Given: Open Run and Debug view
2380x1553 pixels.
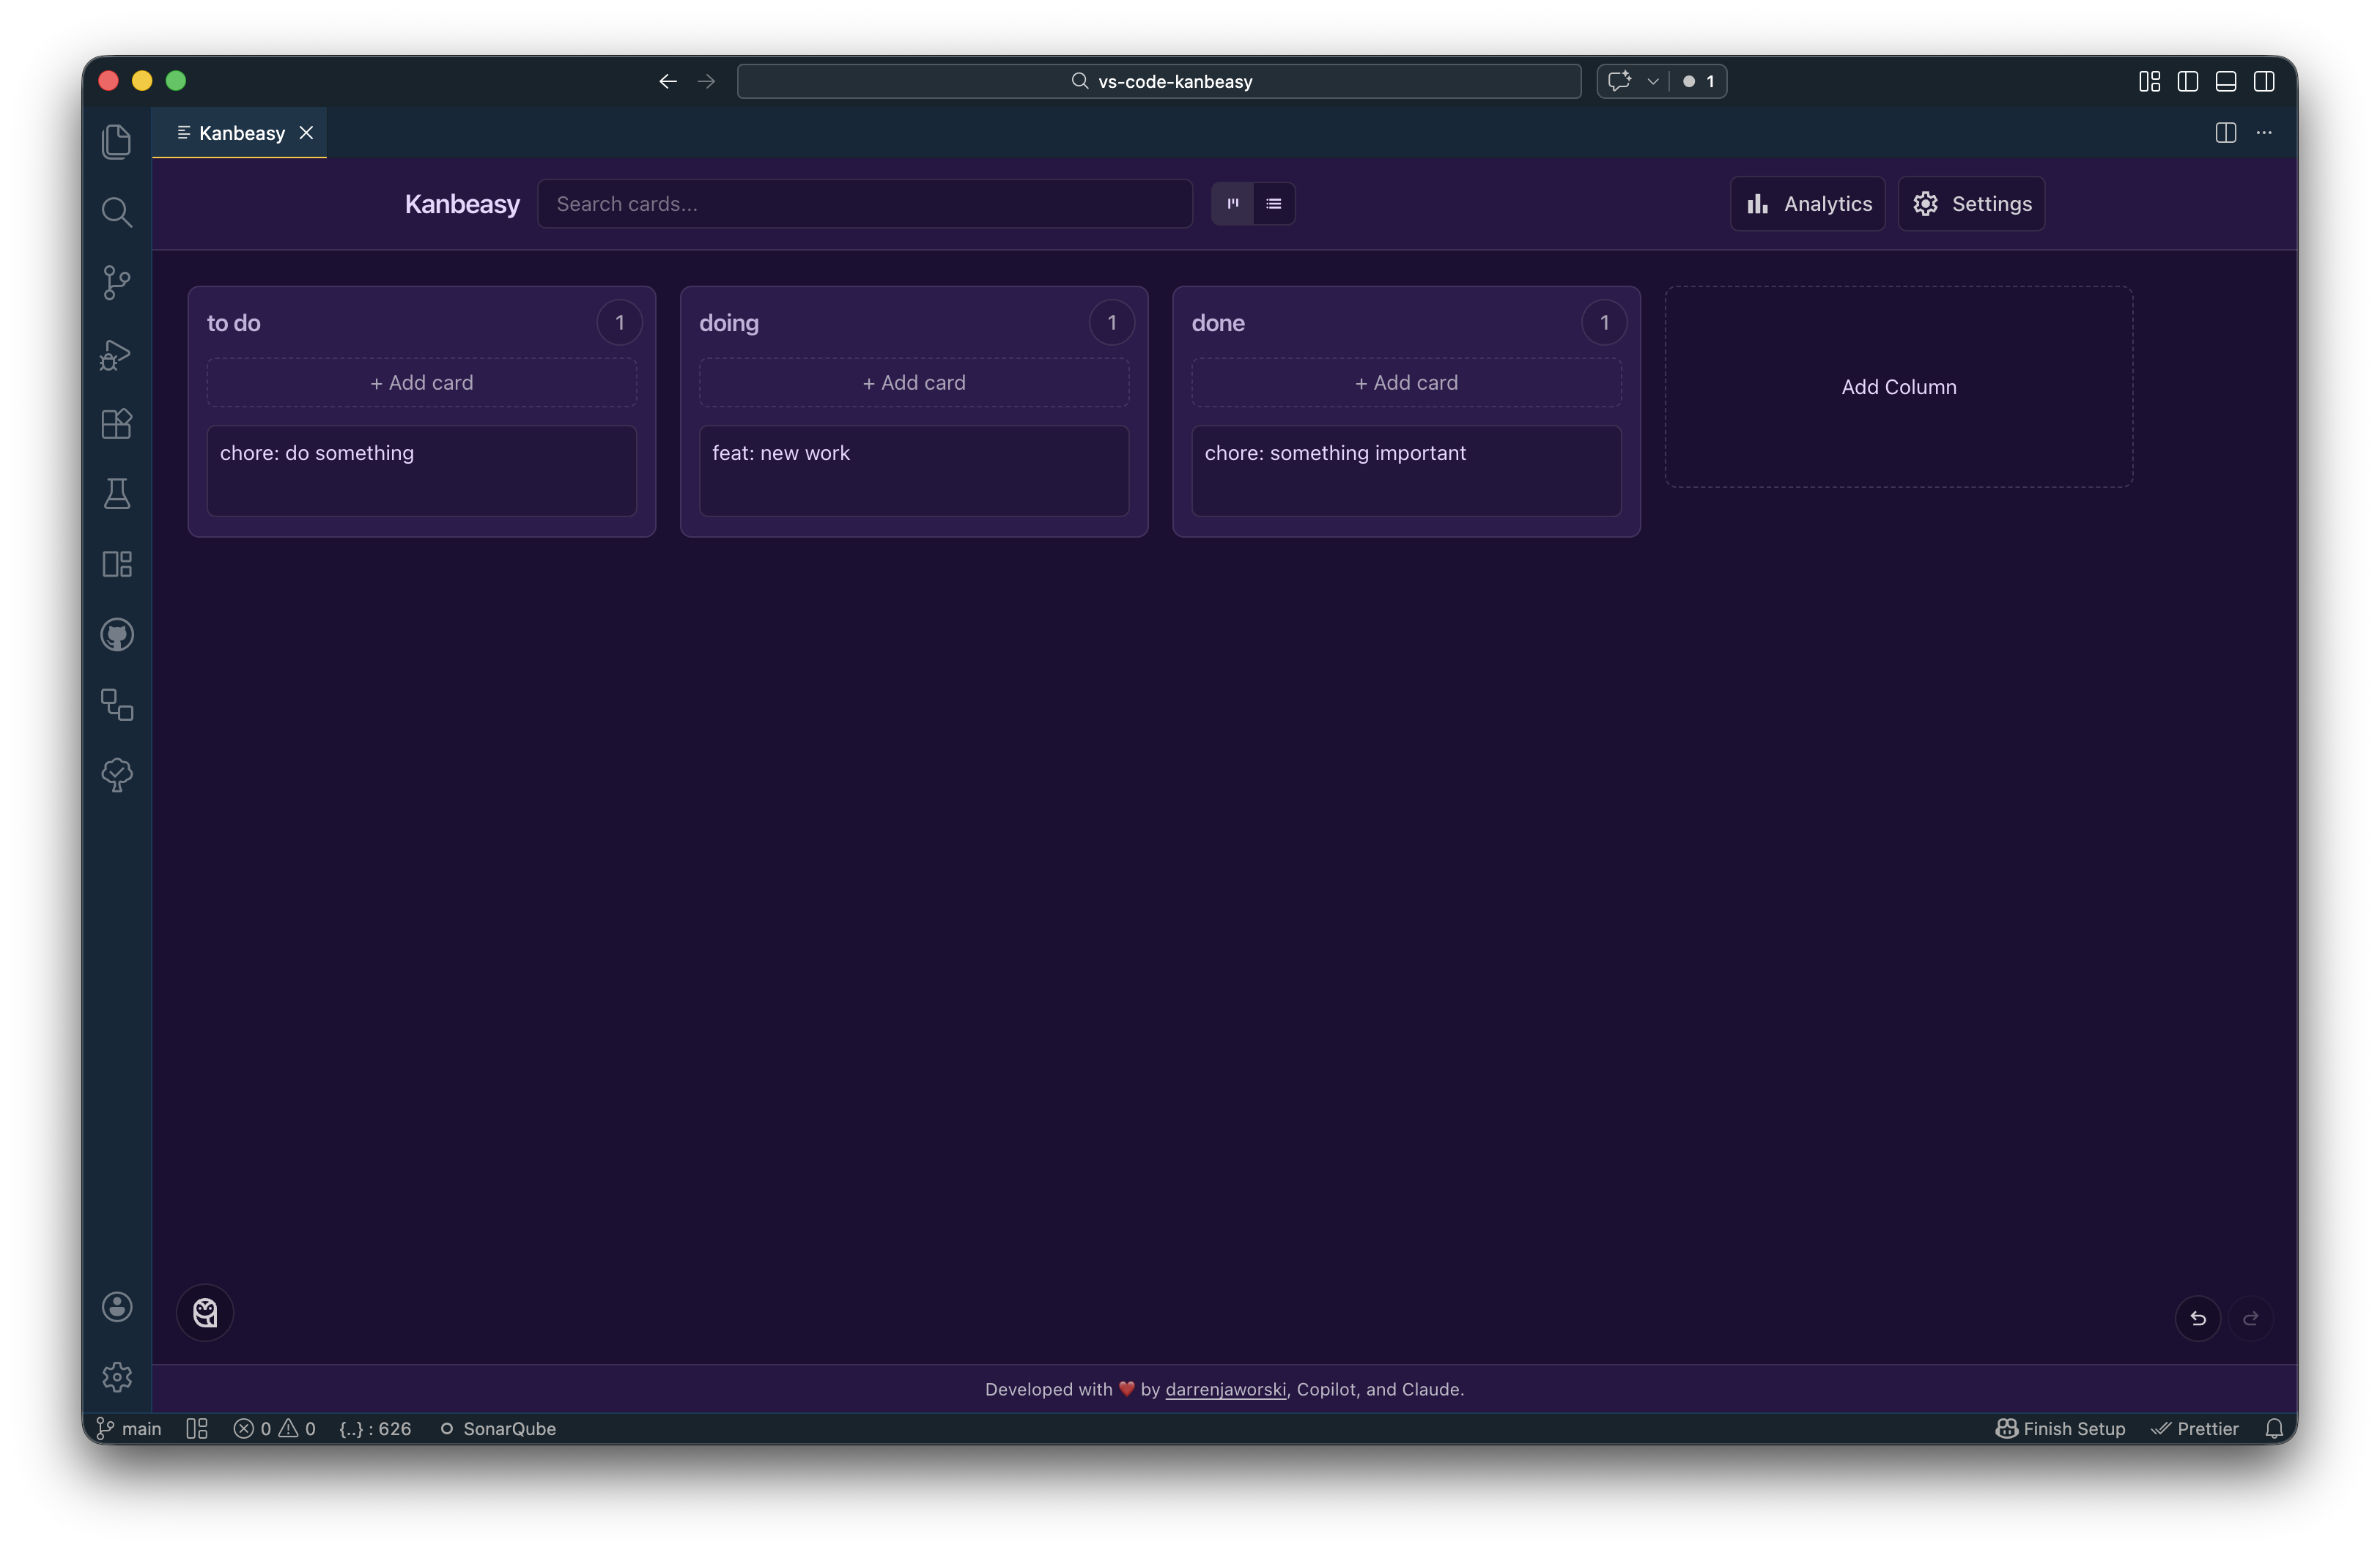Looking at the screenshot, I should 117,354.
